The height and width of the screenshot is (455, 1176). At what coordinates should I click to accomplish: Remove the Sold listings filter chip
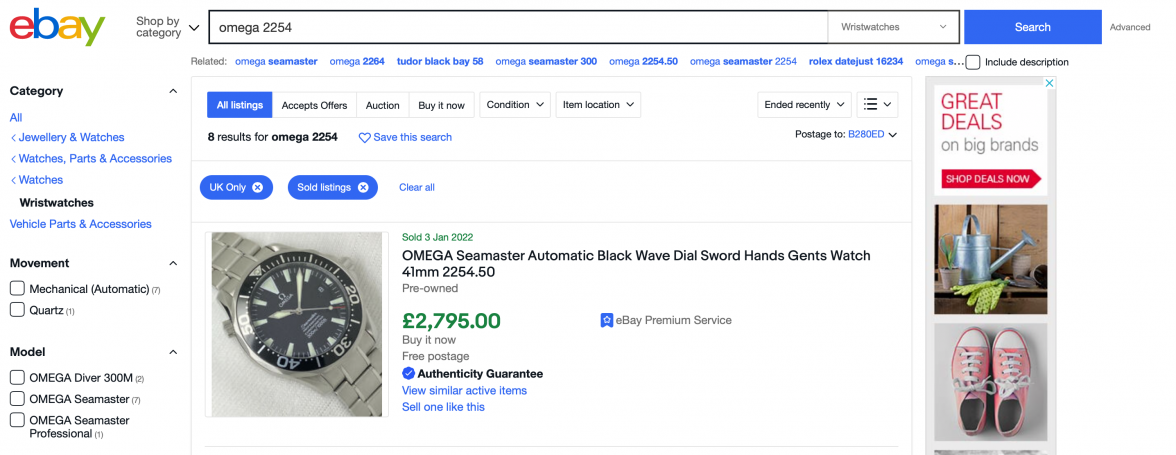click(x=362, y=187)
